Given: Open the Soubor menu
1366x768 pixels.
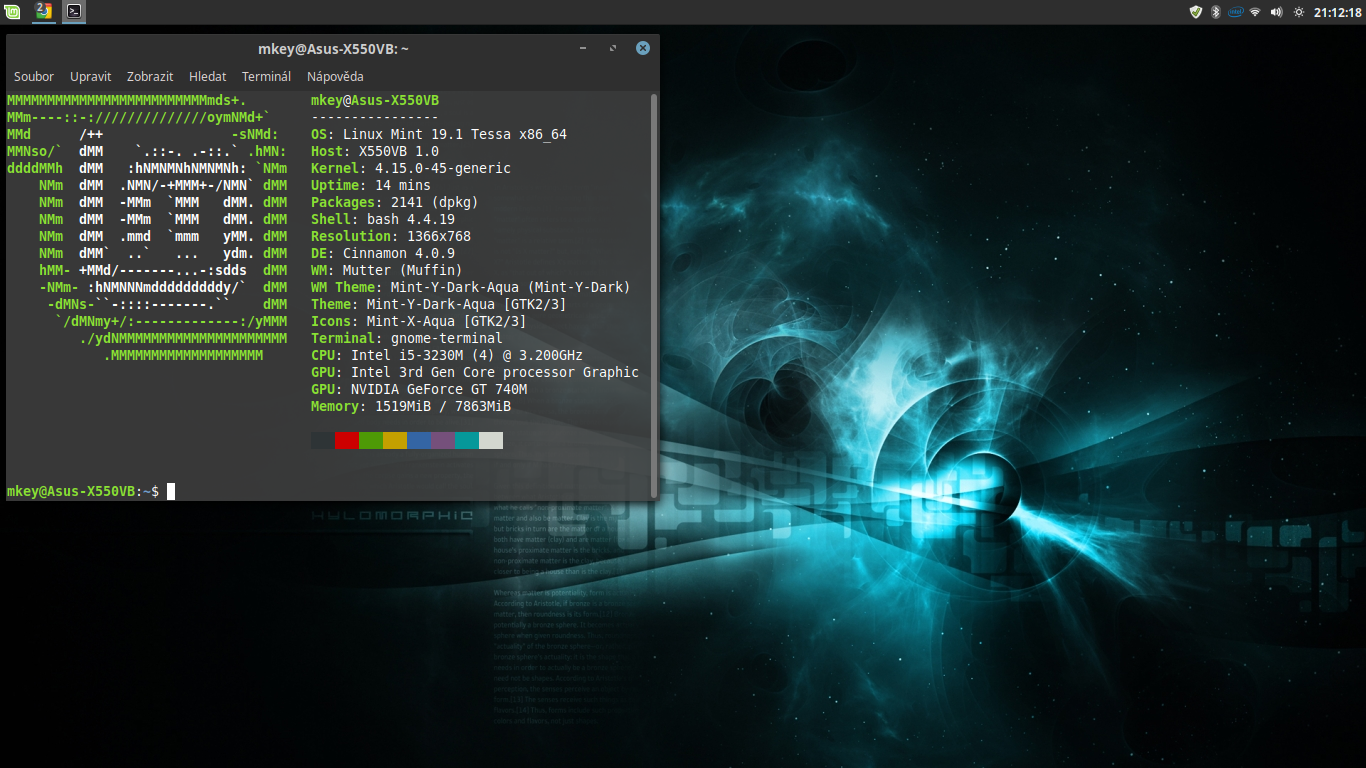Looking at the screenshot, I should pos(34,76).
